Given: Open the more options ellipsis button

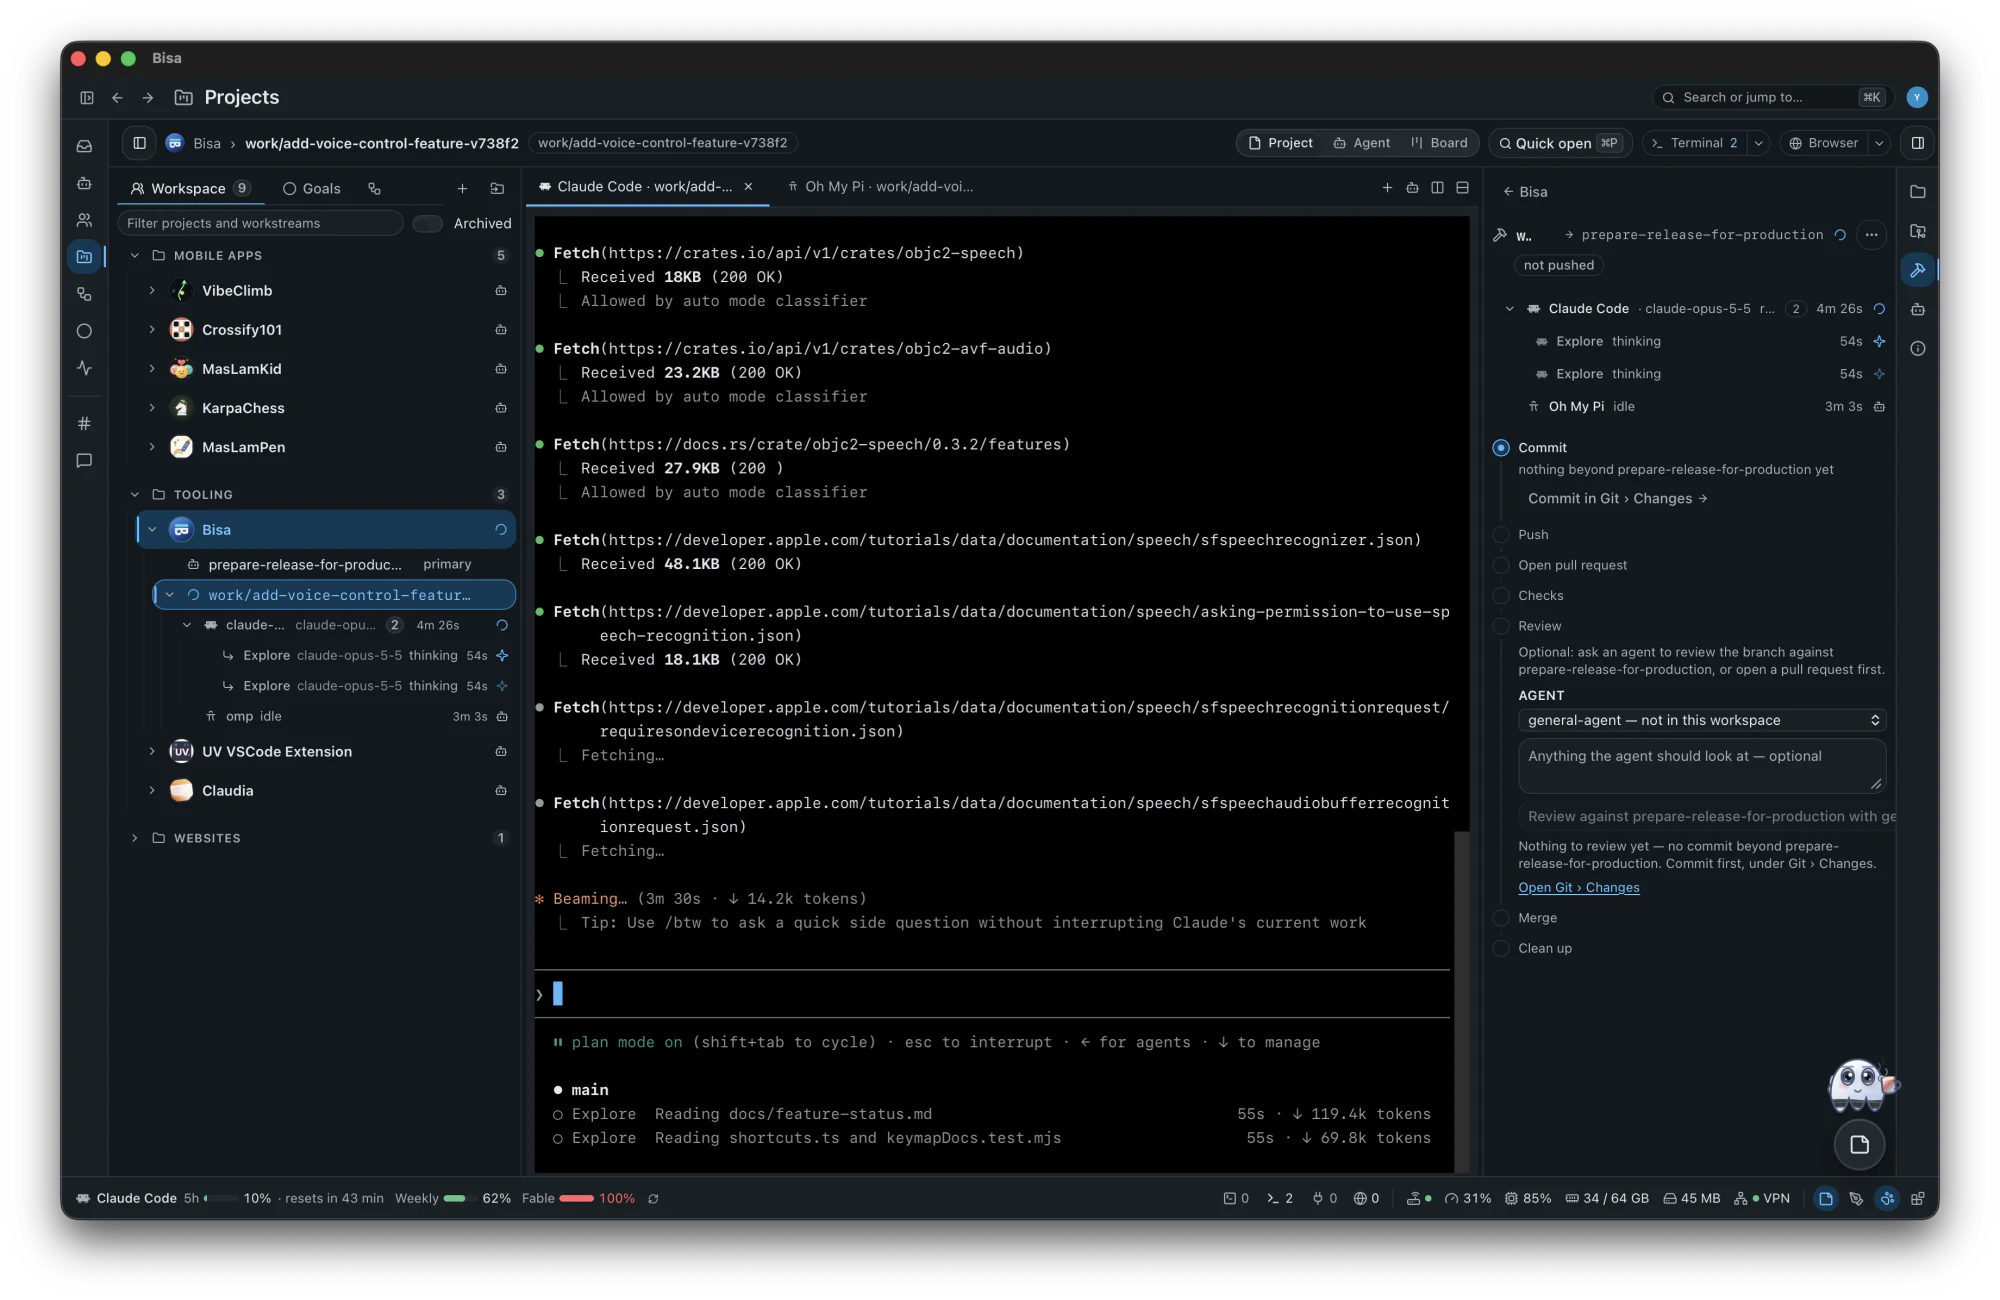Looking at the screenshot, I should coord(1871,235).
